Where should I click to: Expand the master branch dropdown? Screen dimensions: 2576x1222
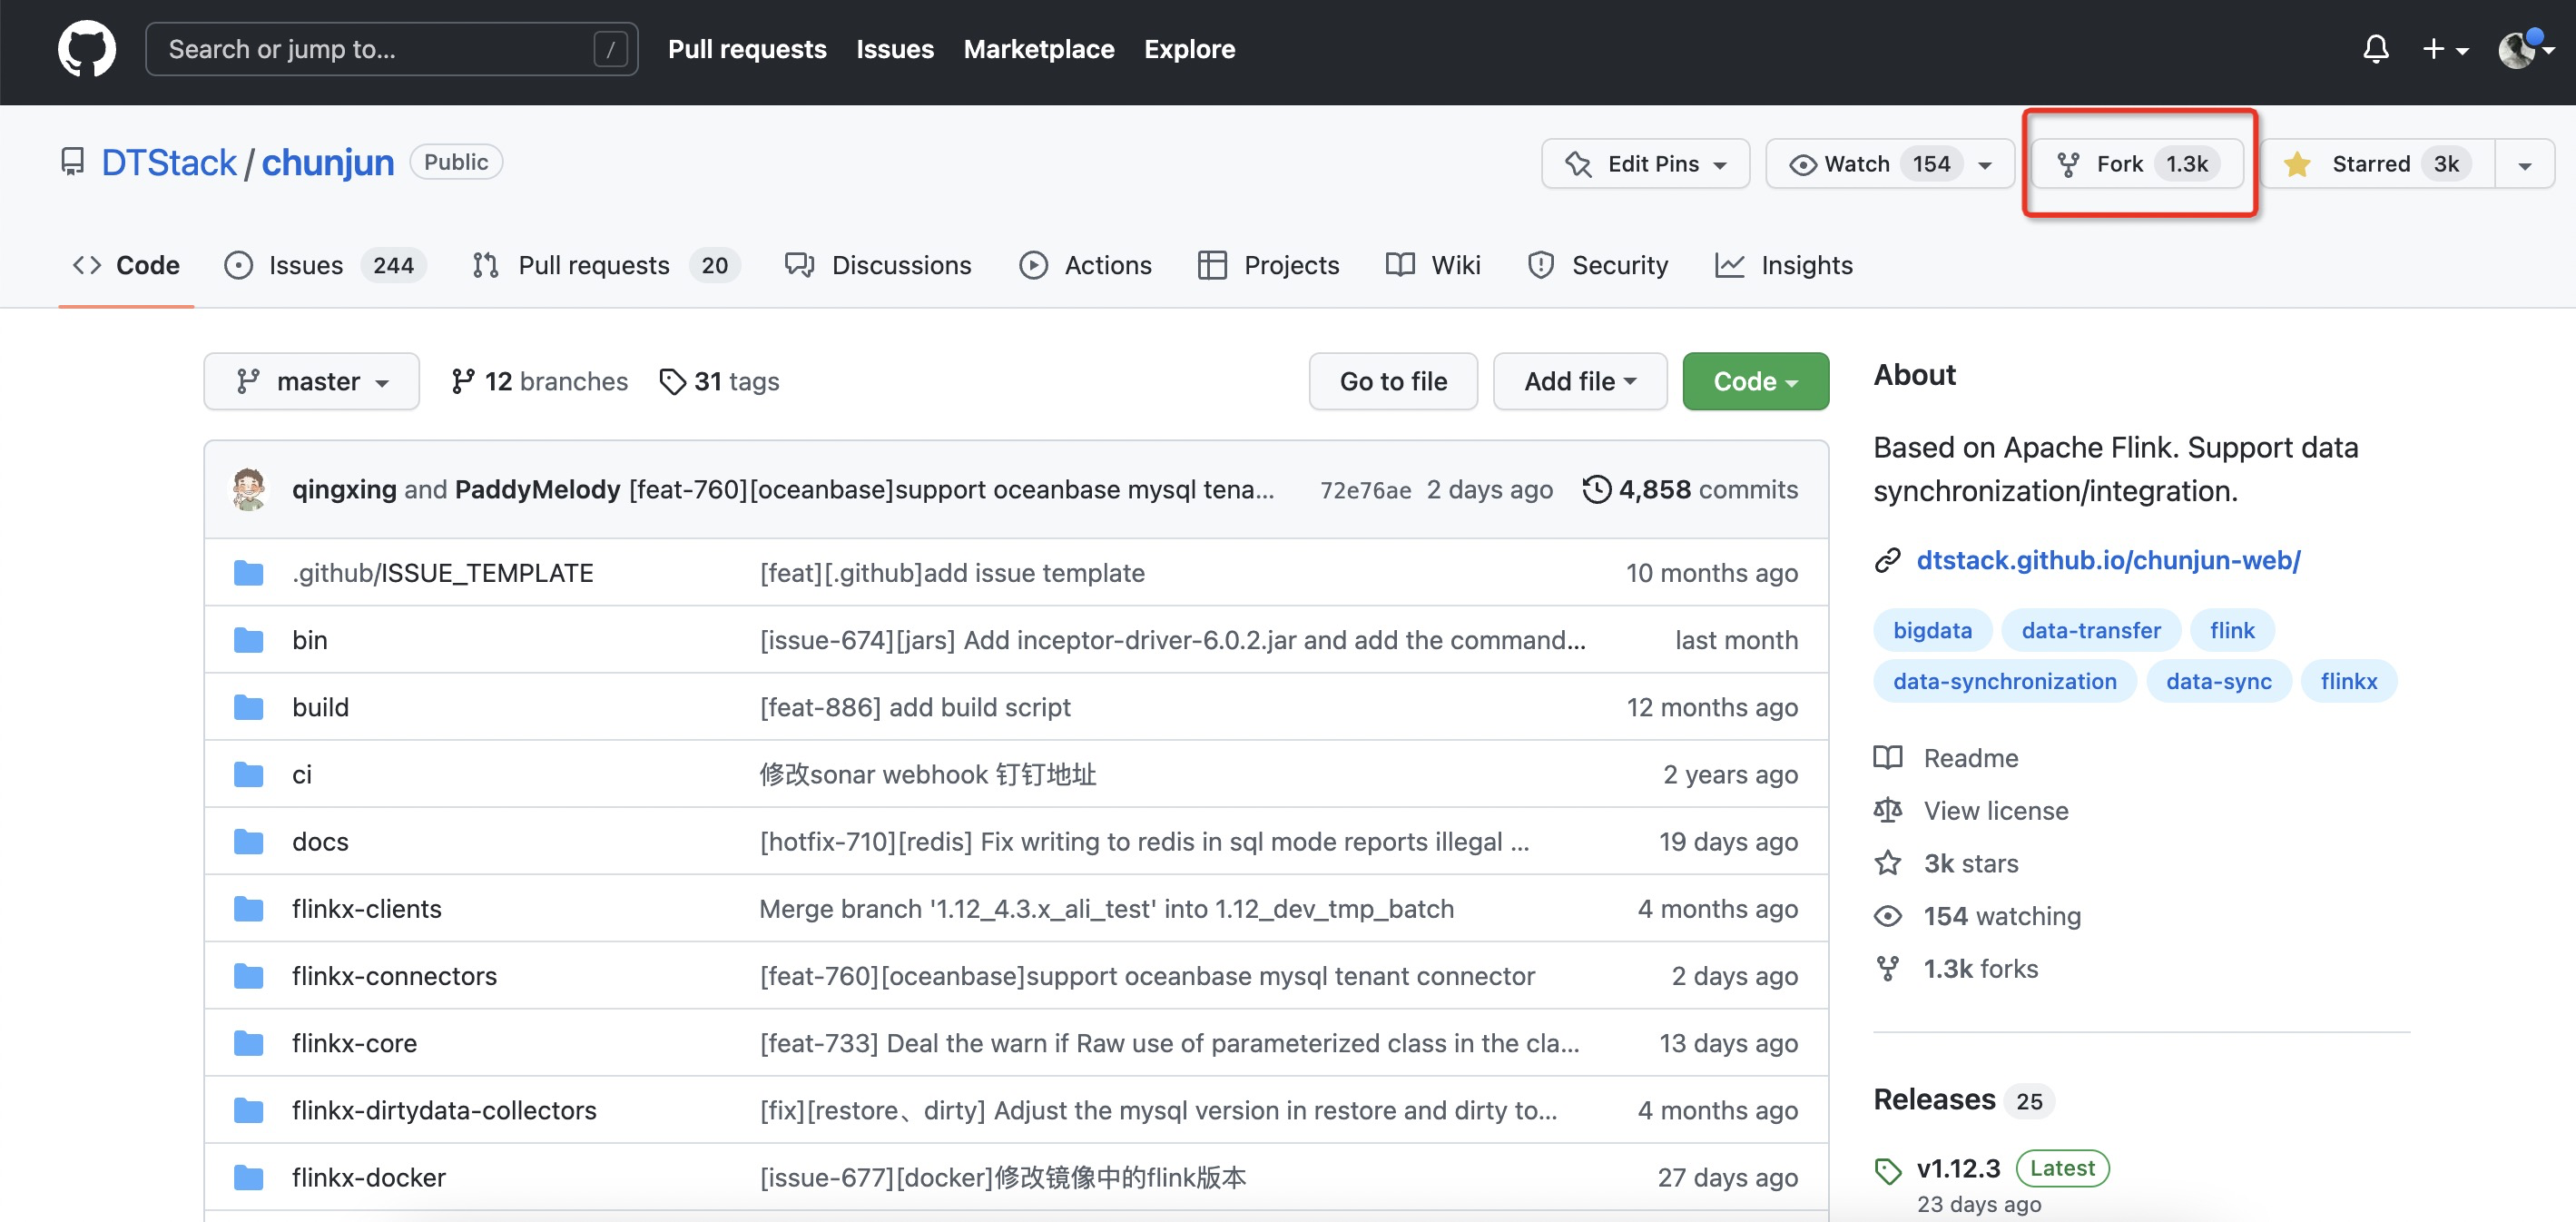(x=311, y=381)
